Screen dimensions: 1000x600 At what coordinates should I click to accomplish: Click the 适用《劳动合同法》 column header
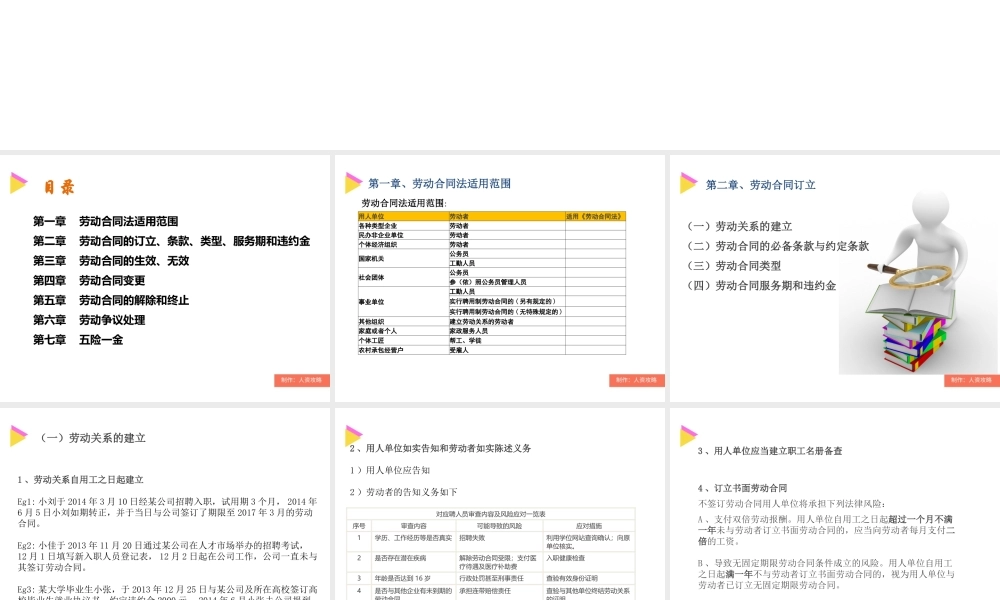click(595, 216)
